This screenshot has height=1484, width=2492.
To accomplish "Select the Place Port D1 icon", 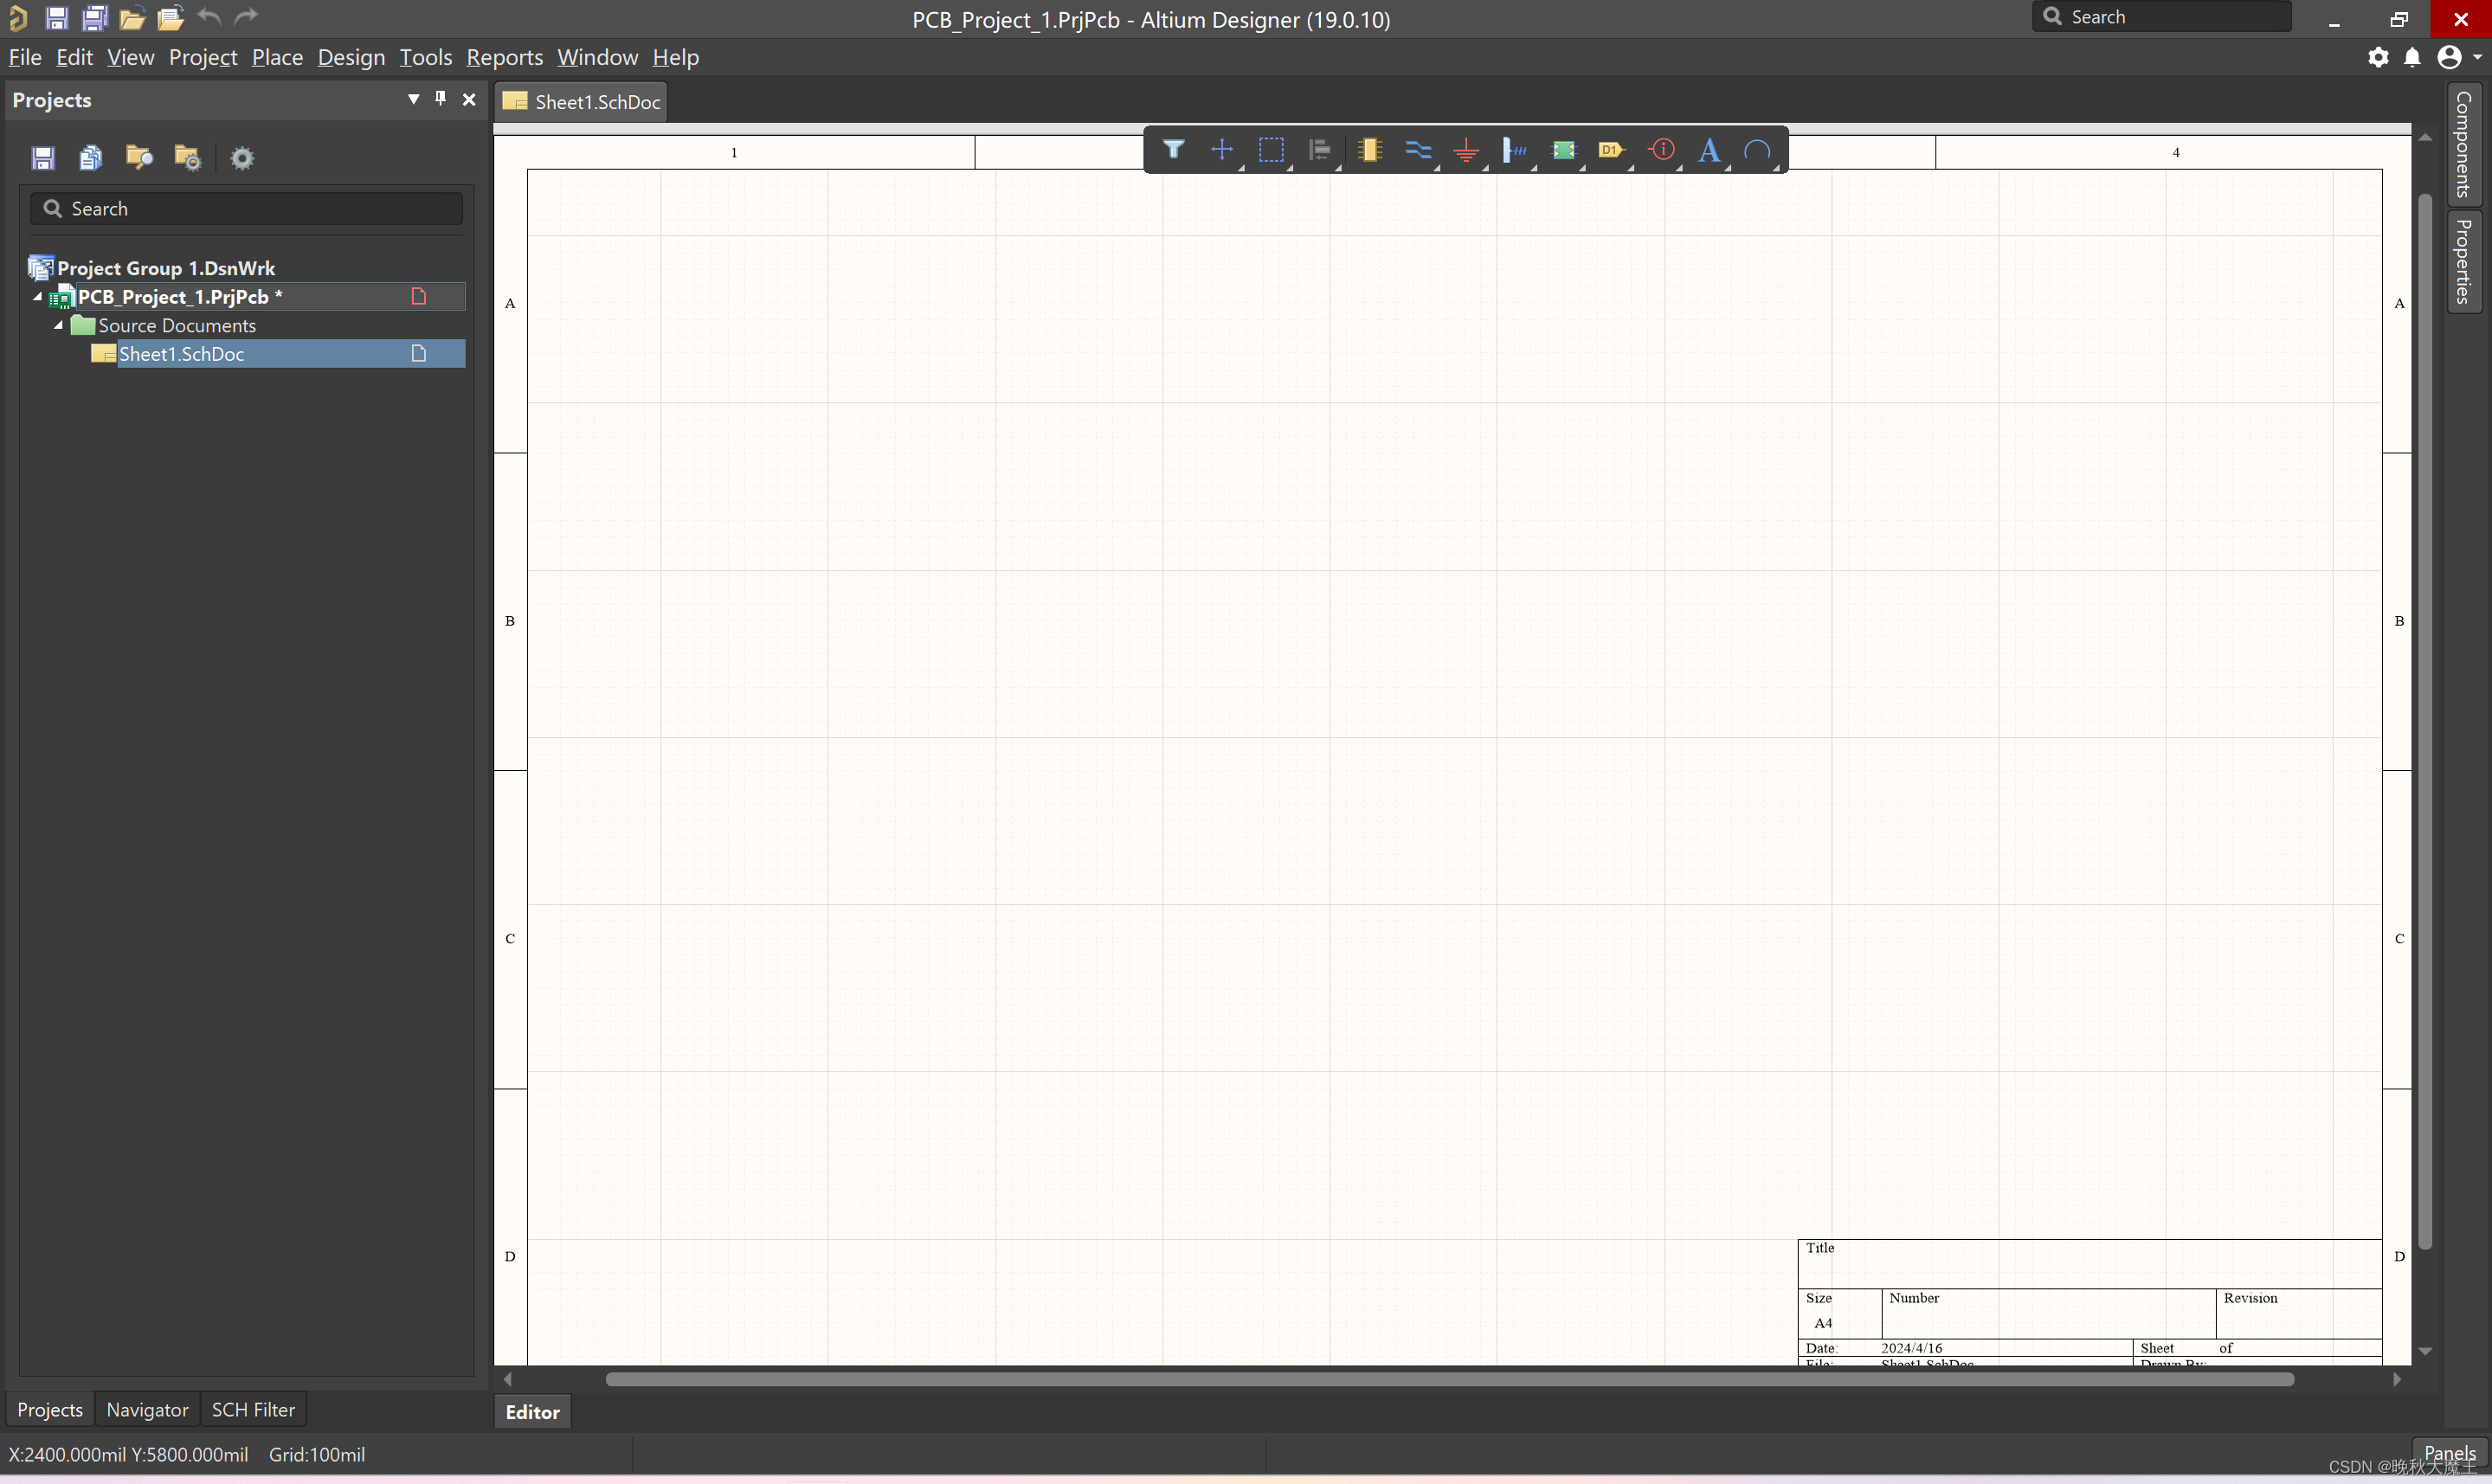I will click(x=1610, y=150).
